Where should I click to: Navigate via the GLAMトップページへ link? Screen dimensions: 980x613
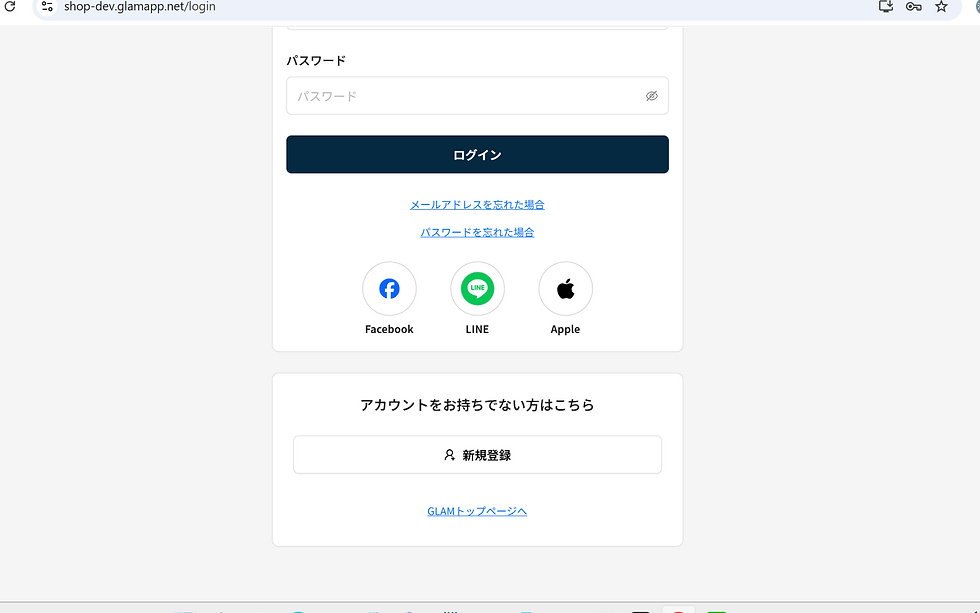click(477, 510)
